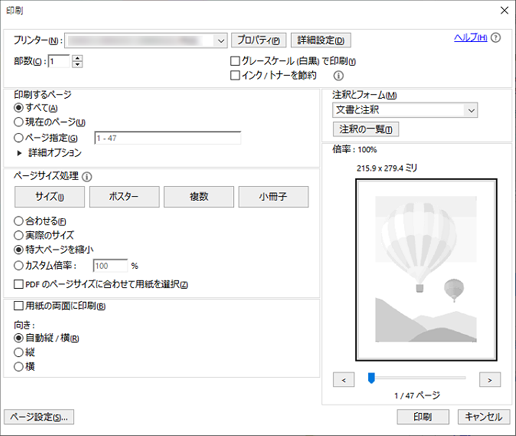Click the help question mark icon
Screen dimensions: 516x436
point(496,38)
